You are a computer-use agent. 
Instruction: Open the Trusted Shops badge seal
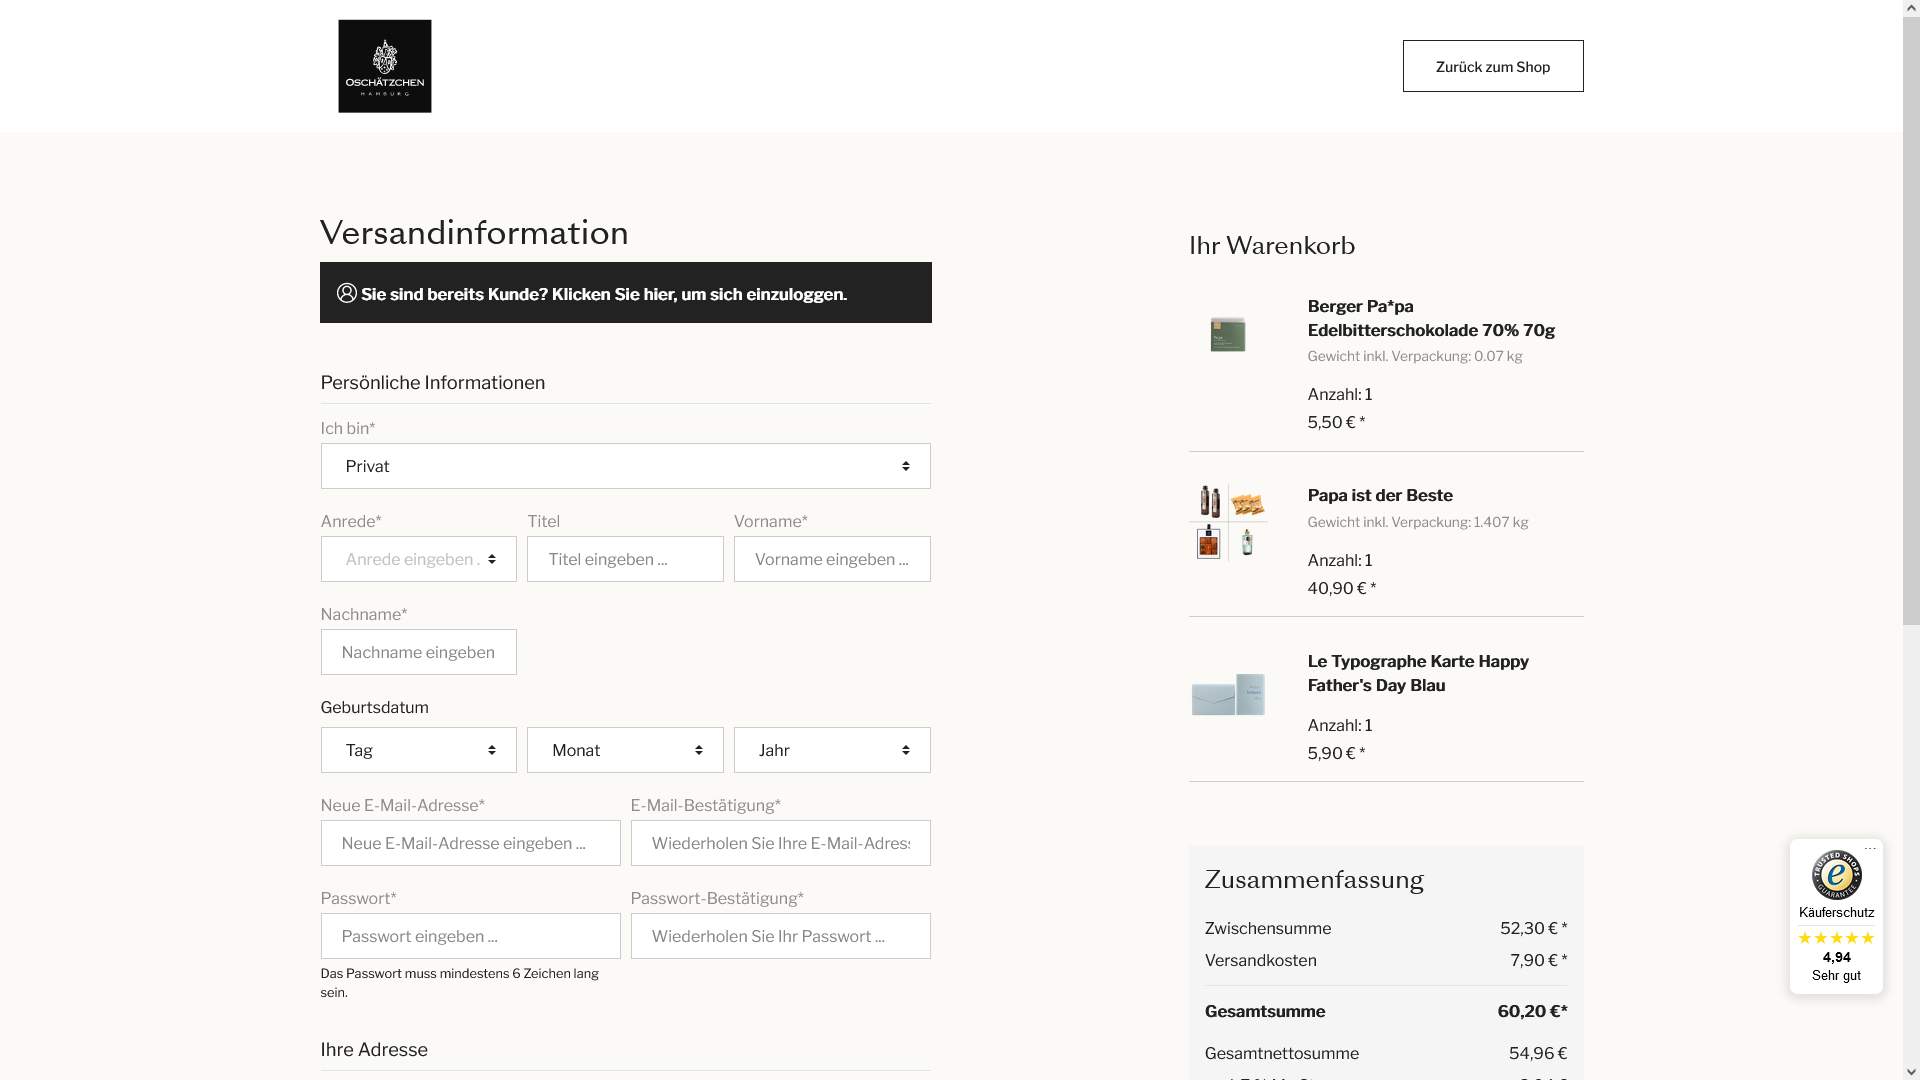coord(1837,875)
